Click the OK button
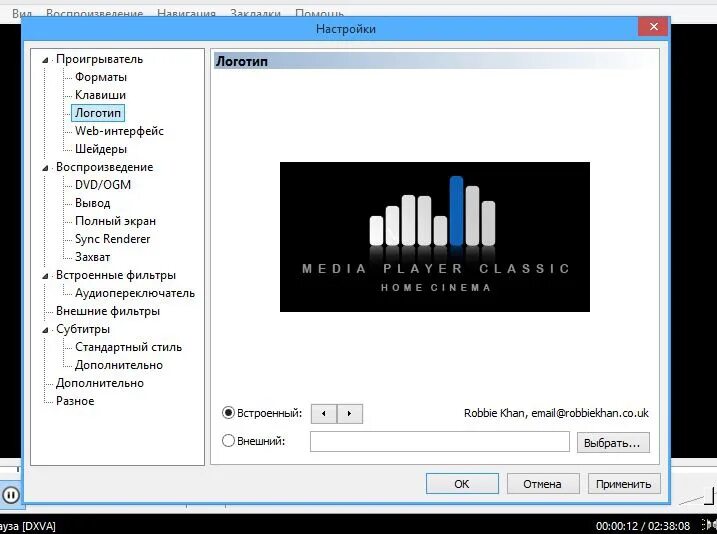 tap(462, 484)
